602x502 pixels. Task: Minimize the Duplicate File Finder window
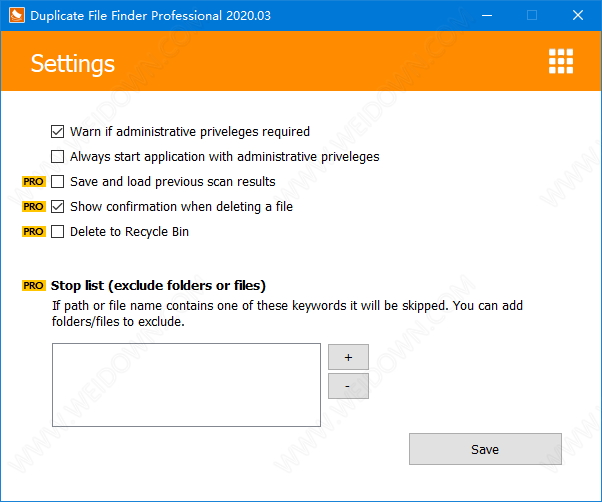(487, 15)
